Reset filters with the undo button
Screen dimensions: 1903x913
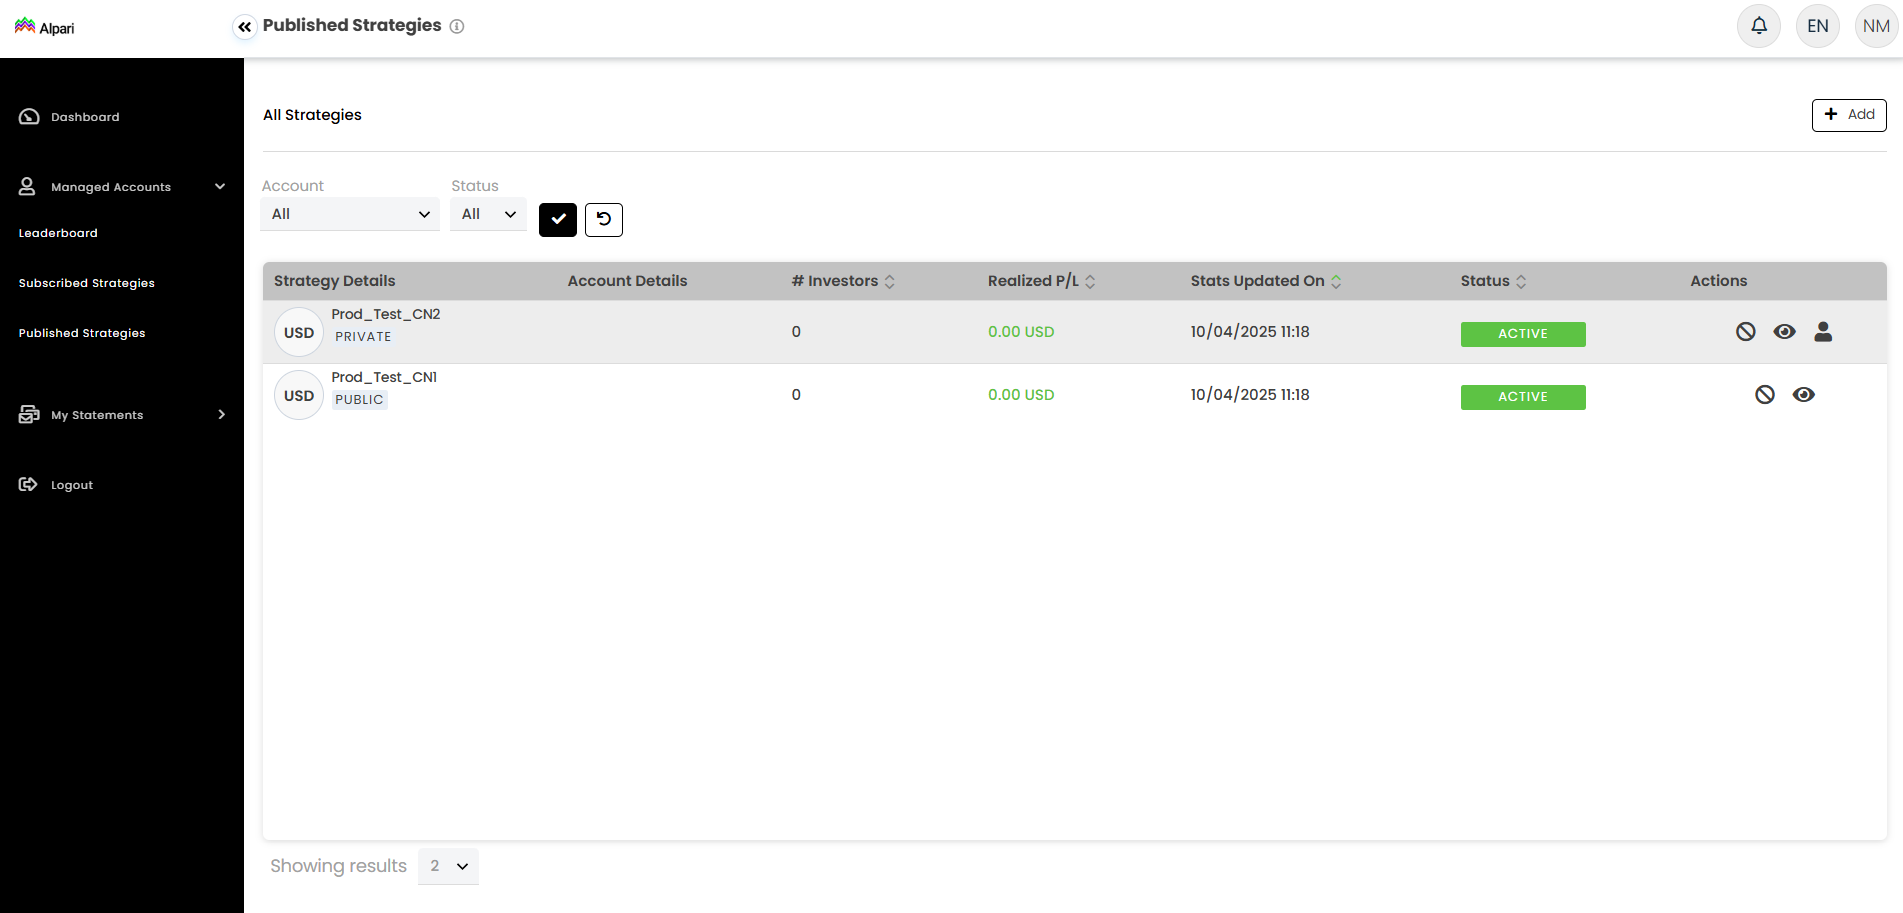pyautogui.click(x=604, y=220)
